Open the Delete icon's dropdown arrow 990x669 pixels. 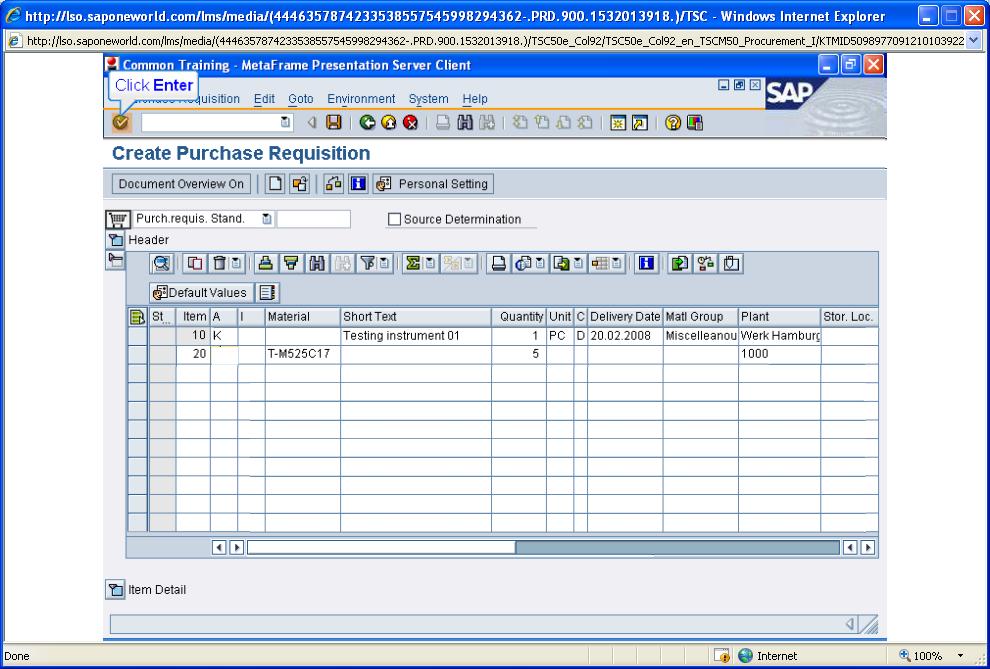tap(236, 263)
